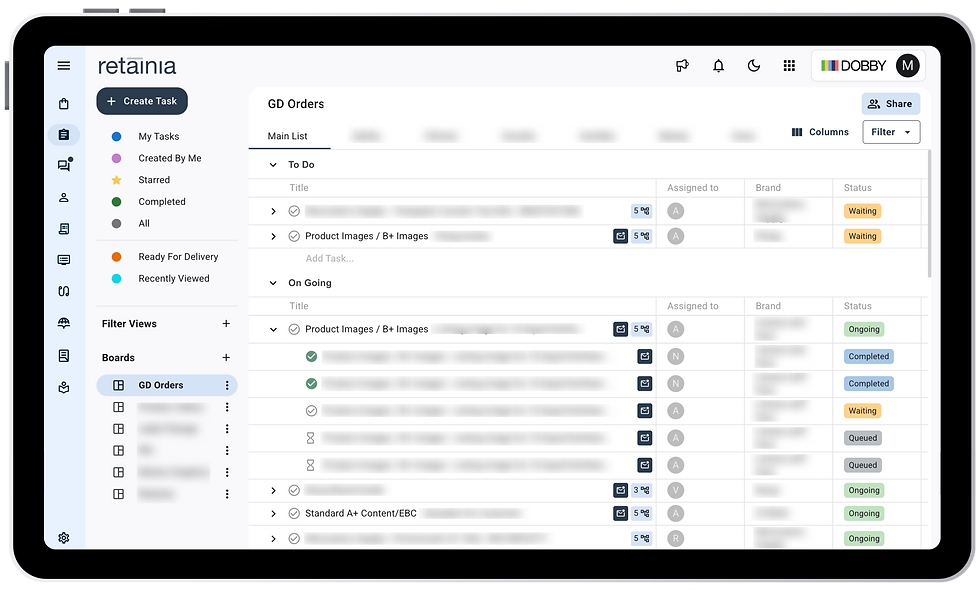Image resolution: width=980 pixels, height=594 pixels.
Task: Open the apps grid icon
Action: point(788,65)
